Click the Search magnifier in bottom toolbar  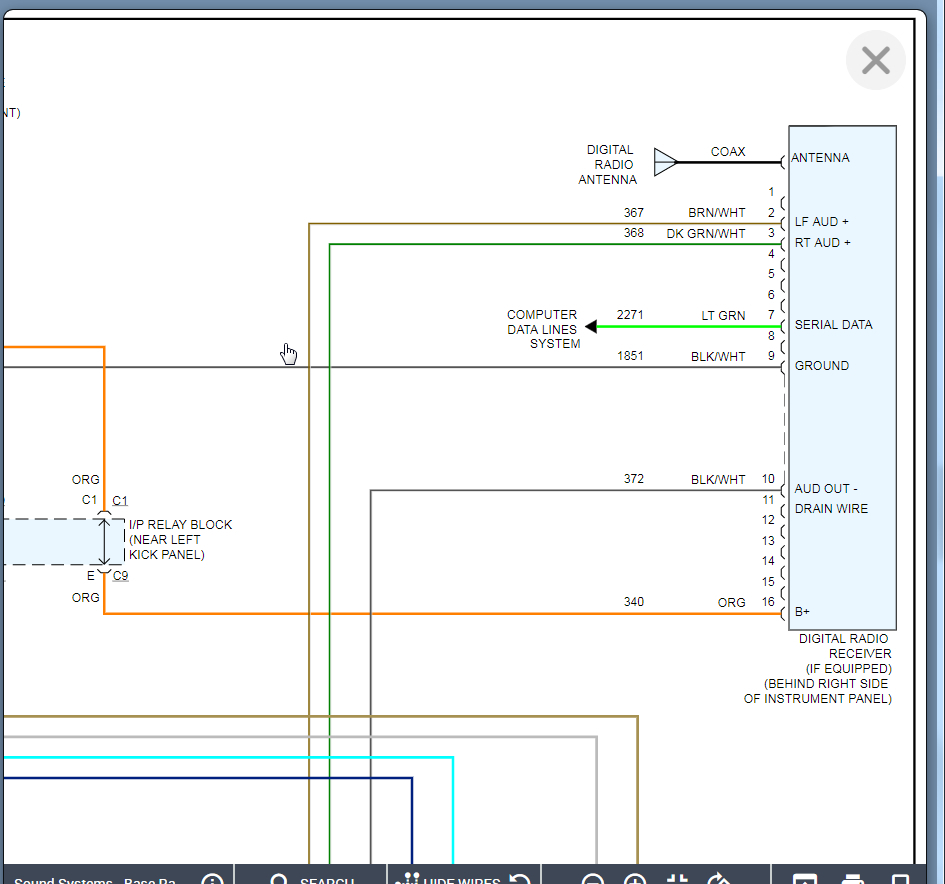tap(281, 881)
